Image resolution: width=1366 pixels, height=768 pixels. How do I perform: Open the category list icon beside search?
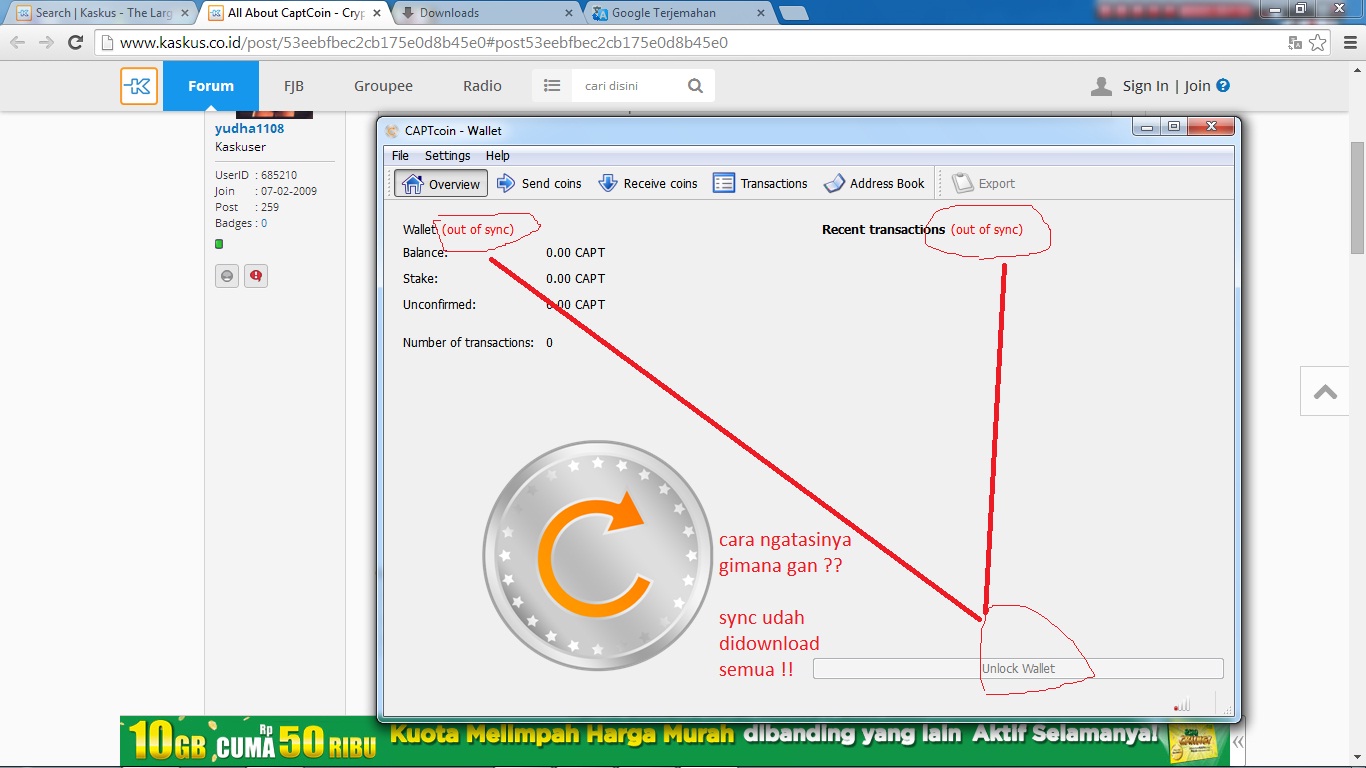552,86
